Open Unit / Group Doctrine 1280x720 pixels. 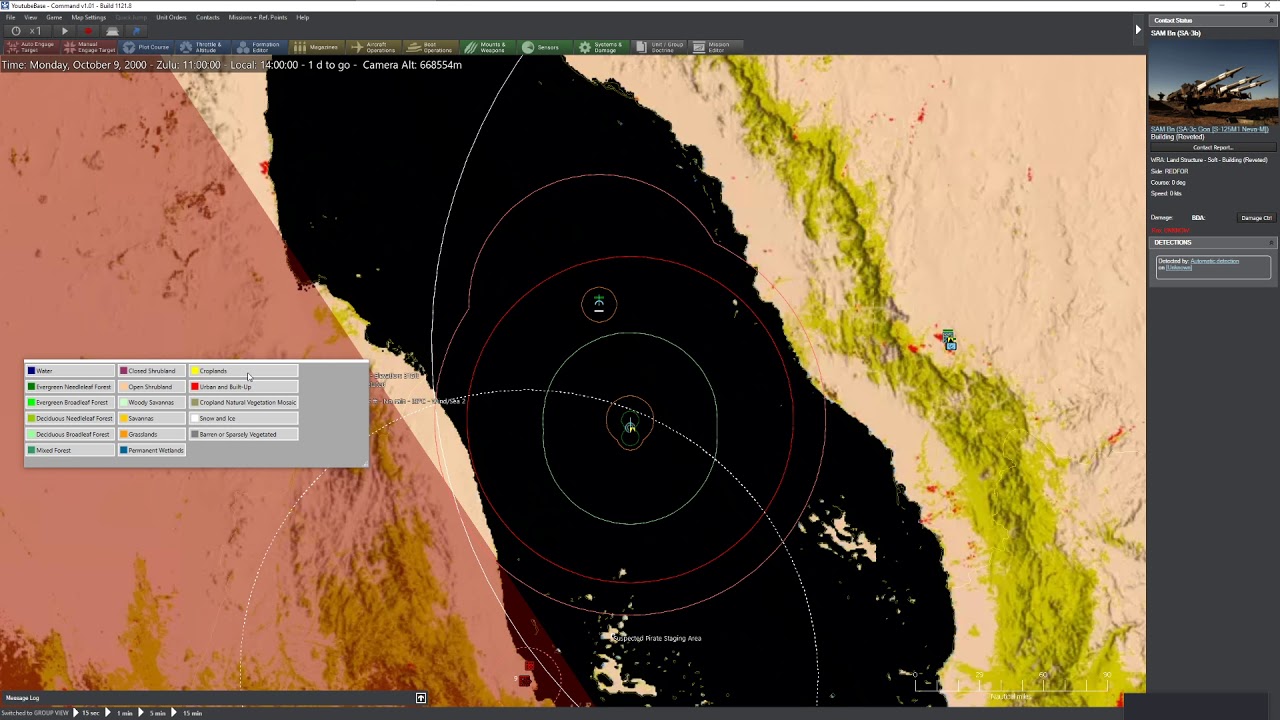(x=660, y=47)
